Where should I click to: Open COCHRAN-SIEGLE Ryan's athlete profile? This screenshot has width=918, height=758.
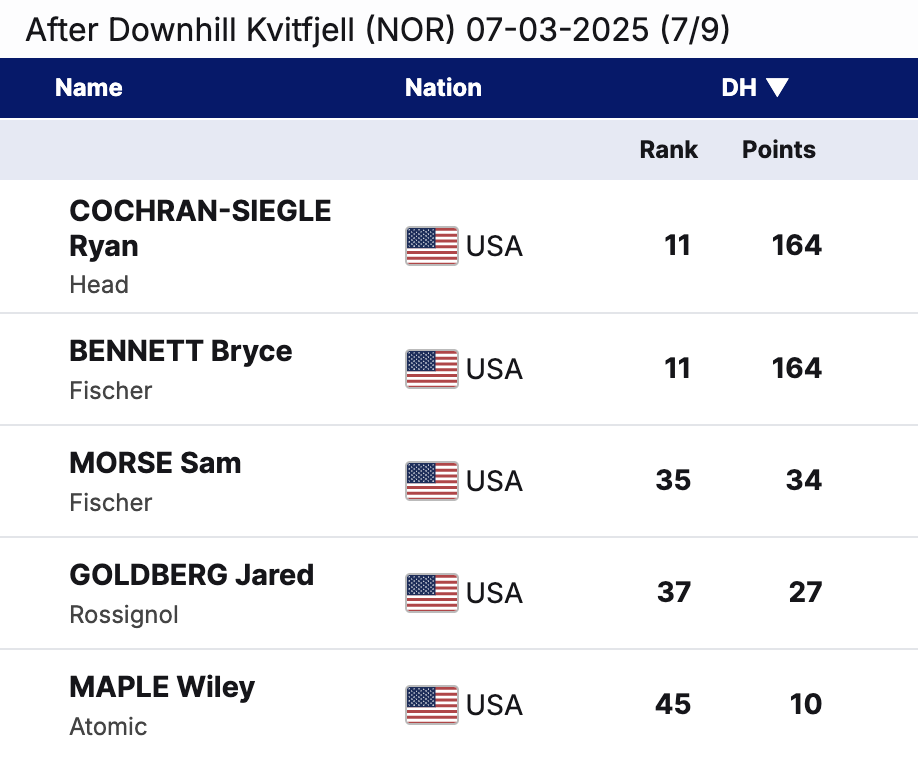click(x=200, y=228)
